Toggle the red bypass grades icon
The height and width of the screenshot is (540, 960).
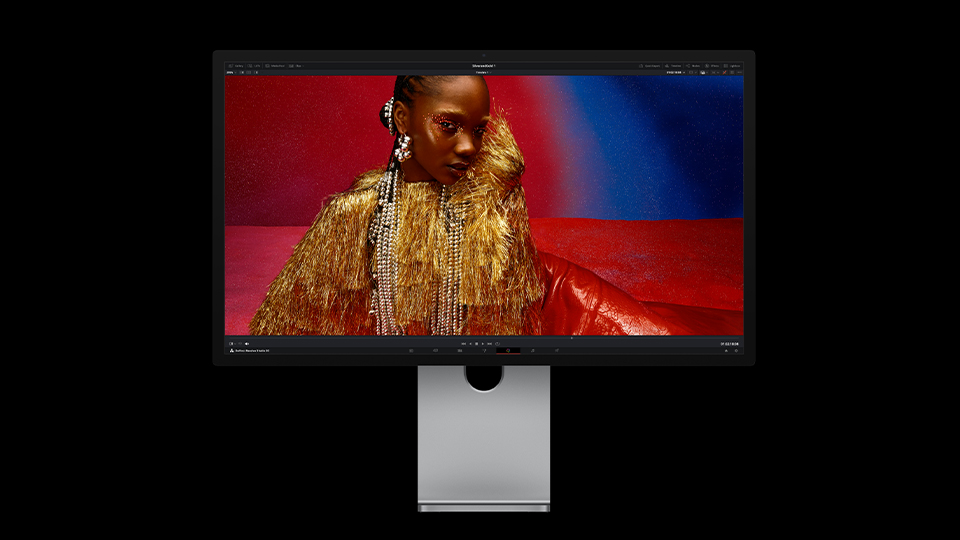(724, 72)
